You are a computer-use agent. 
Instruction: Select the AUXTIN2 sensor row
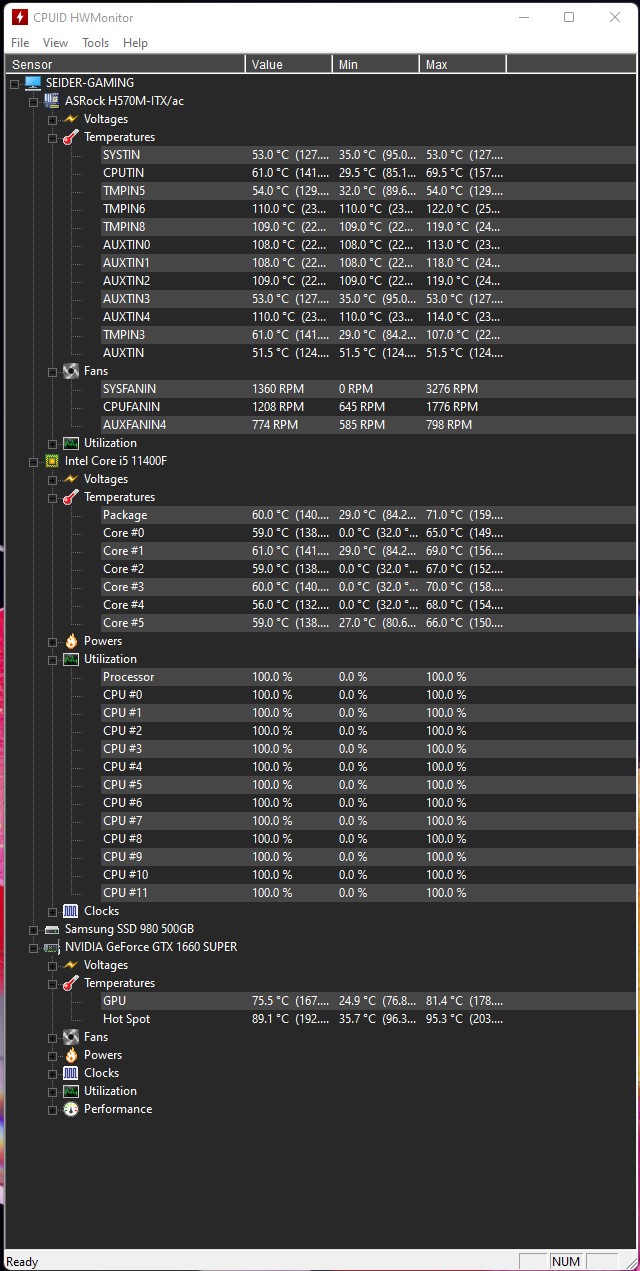368,281
